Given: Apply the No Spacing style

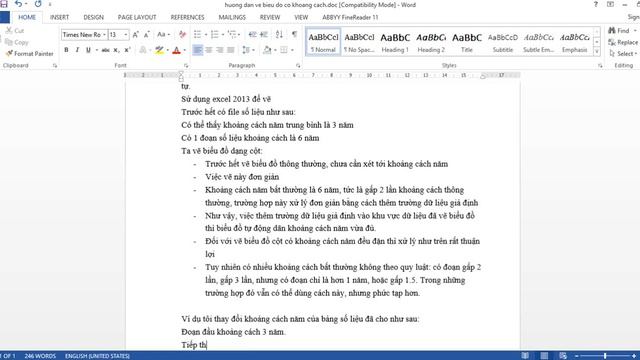Looking at the screenshot, I should [x=359, y=42].
